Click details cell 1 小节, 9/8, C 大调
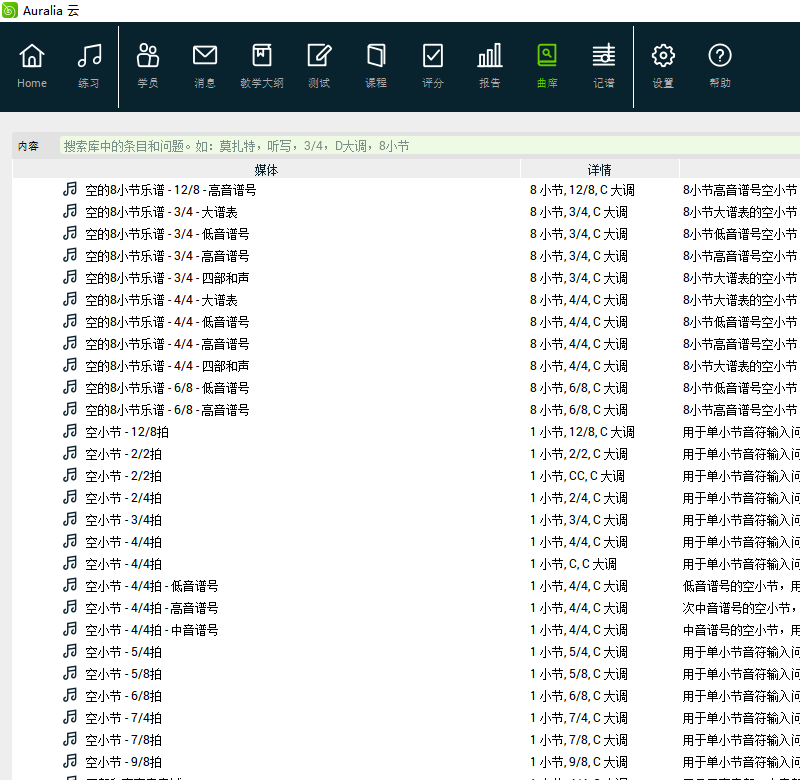 coord(579,762)
